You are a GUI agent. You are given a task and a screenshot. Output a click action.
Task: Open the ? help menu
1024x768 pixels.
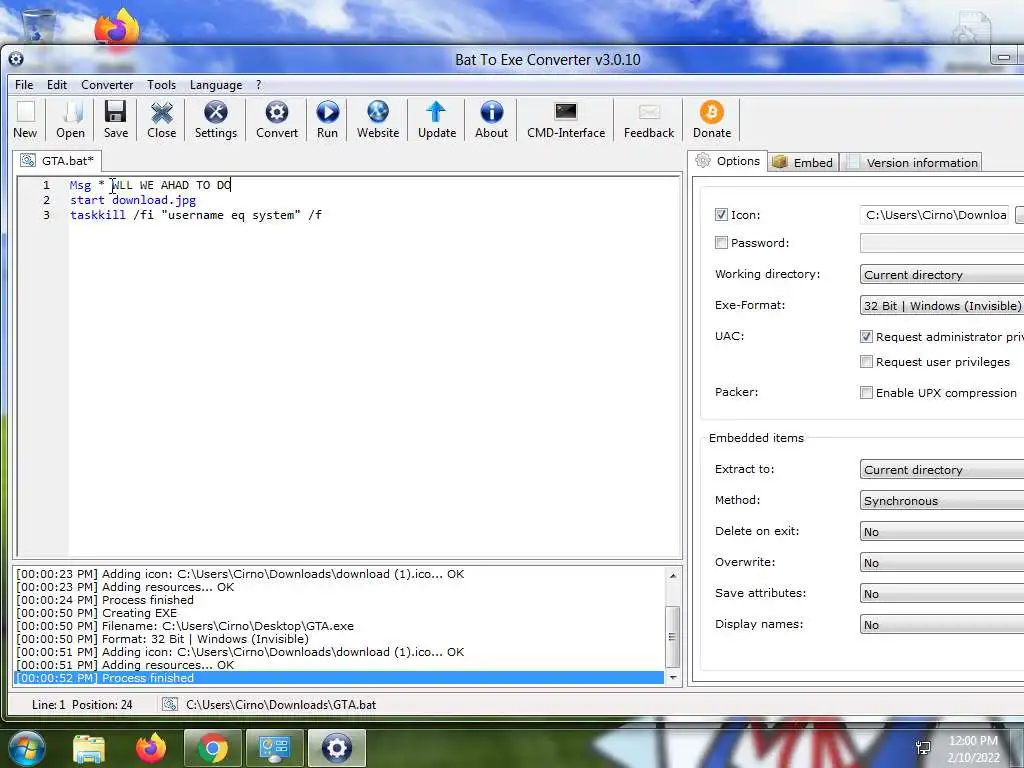(259, 85)
